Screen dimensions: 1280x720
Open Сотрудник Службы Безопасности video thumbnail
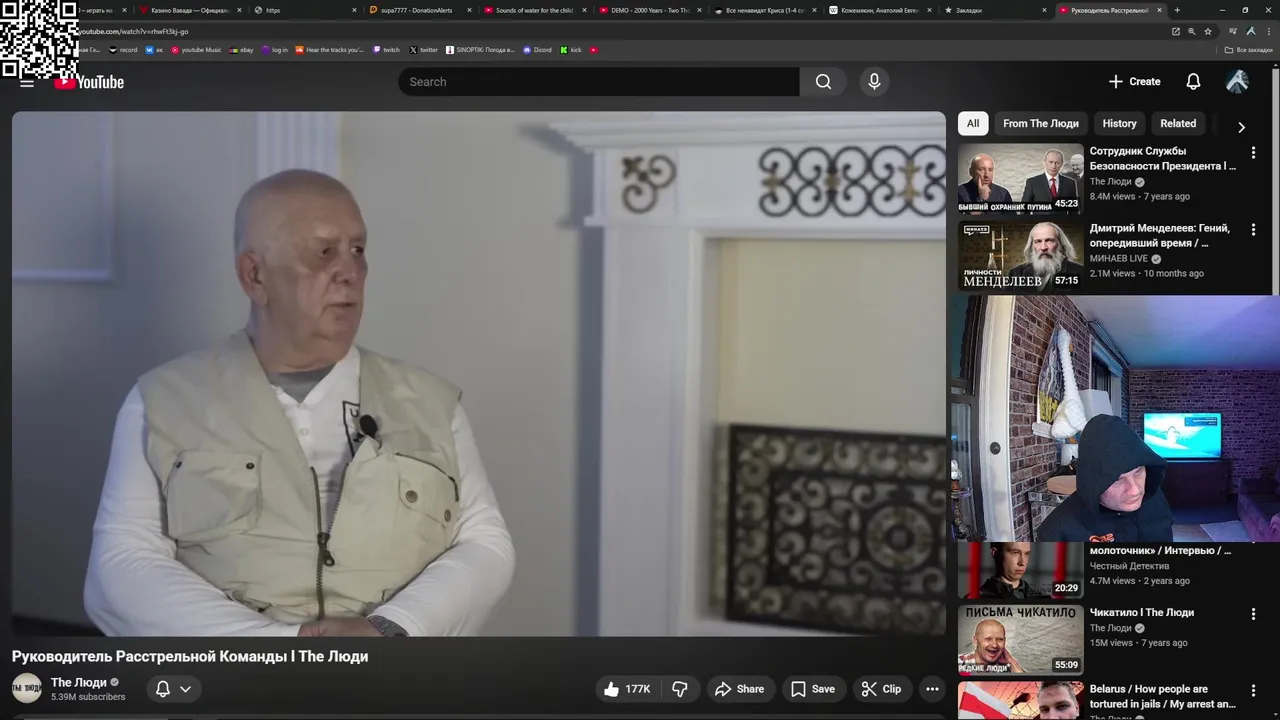[x=1020, y=178]
